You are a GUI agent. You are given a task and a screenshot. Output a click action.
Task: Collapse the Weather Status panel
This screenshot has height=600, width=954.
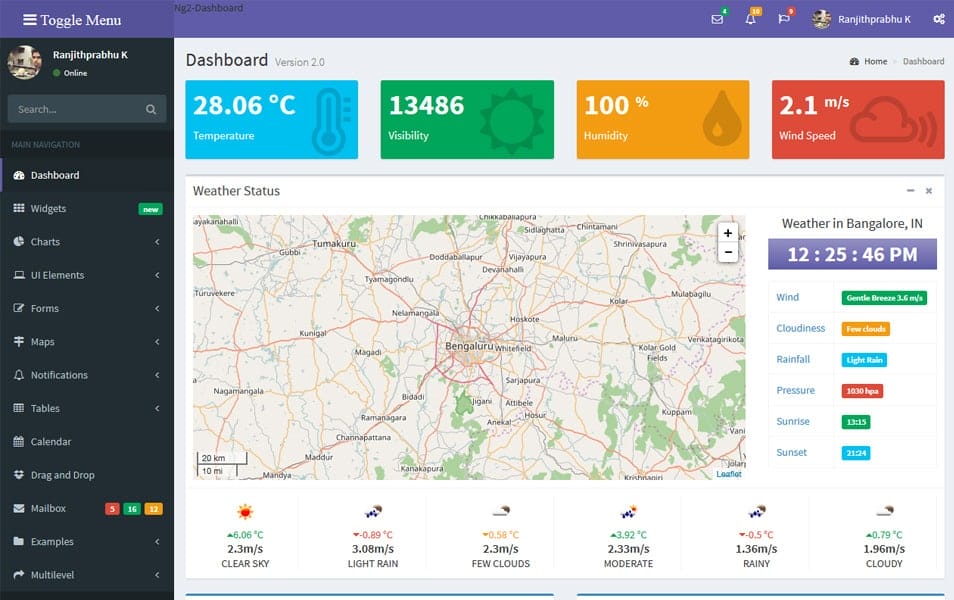coord(910,190)
